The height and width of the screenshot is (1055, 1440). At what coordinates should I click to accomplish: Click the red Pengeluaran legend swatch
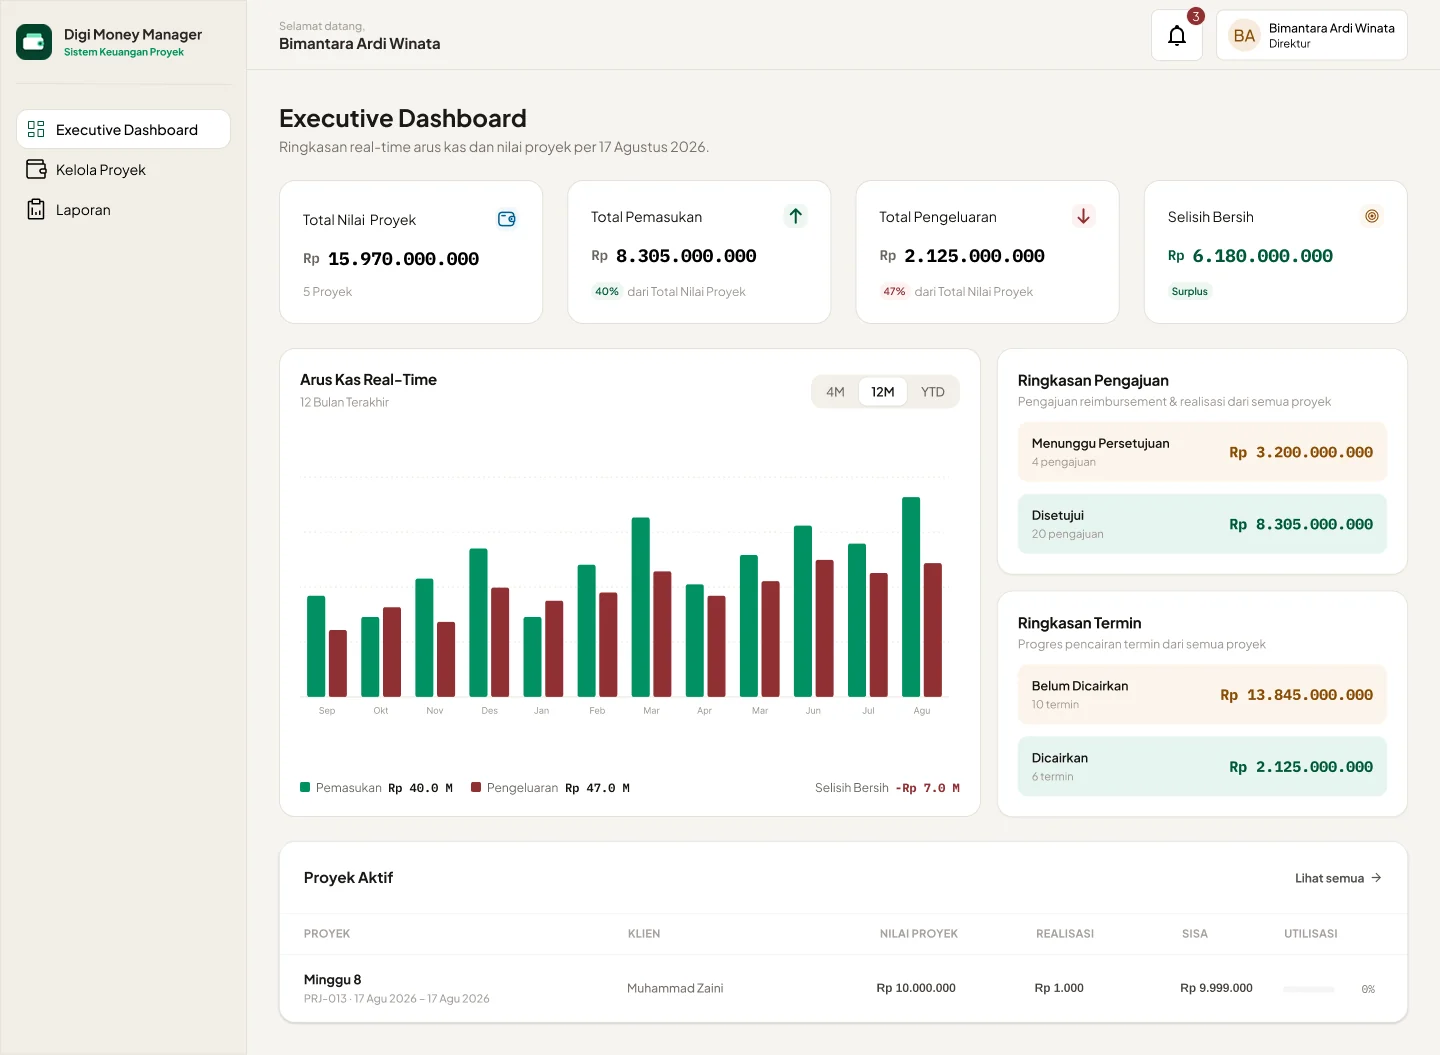pos(476,787)
